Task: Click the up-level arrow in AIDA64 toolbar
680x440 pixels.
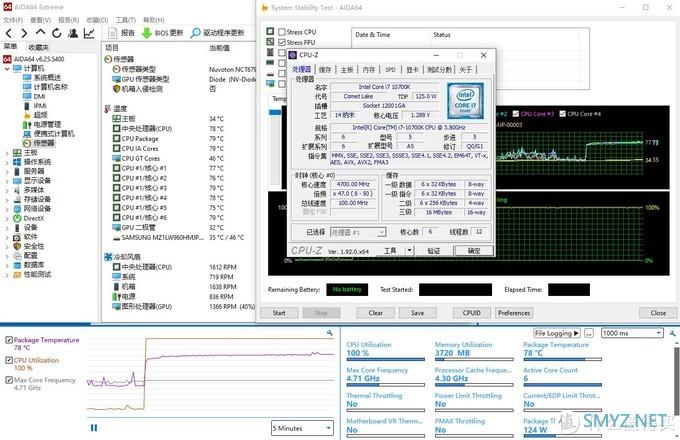Action: click(40, 33)
